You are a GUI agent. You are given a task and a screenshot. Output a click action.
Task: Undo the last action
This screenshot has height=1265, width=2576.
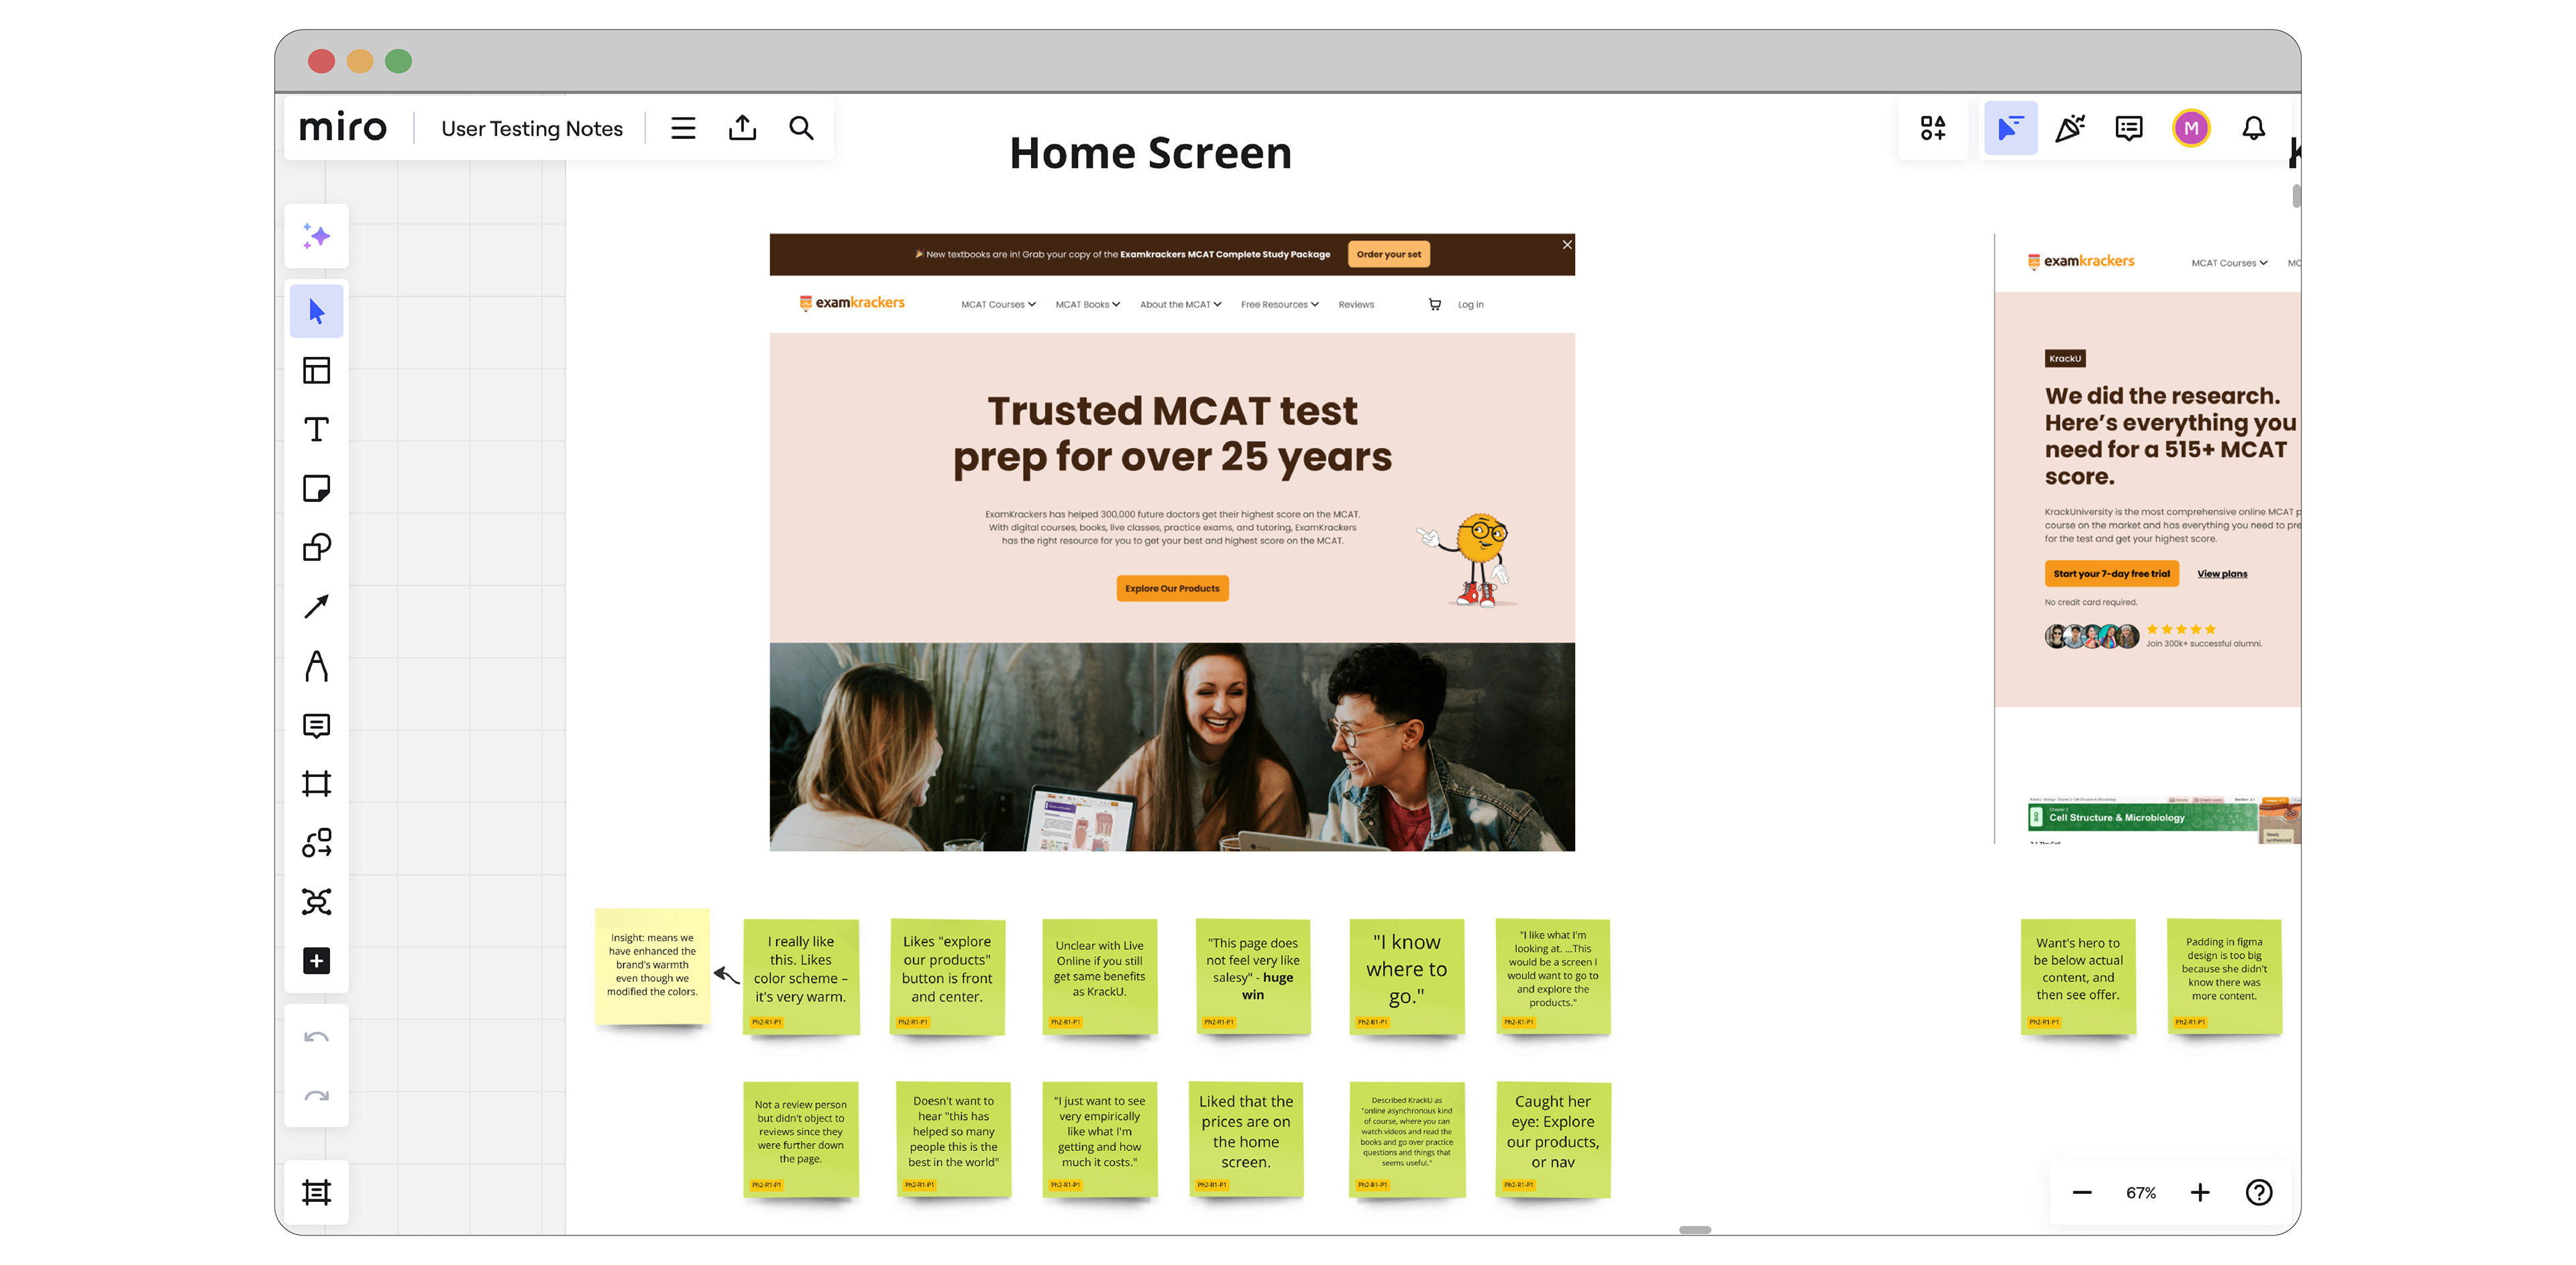pos(316,1037)
